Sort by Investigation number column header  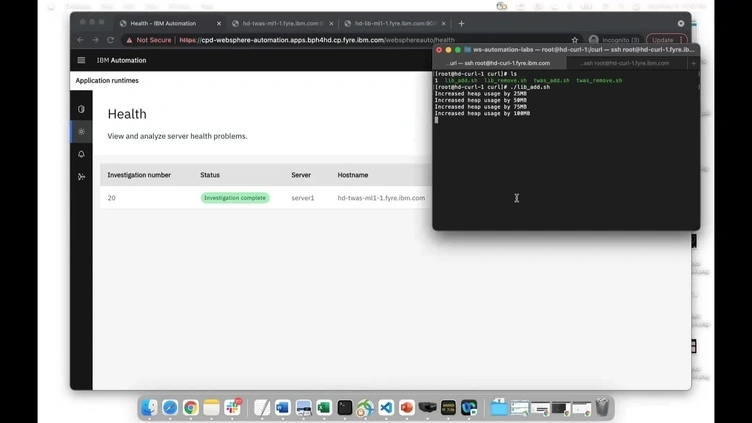coord(139,175)
